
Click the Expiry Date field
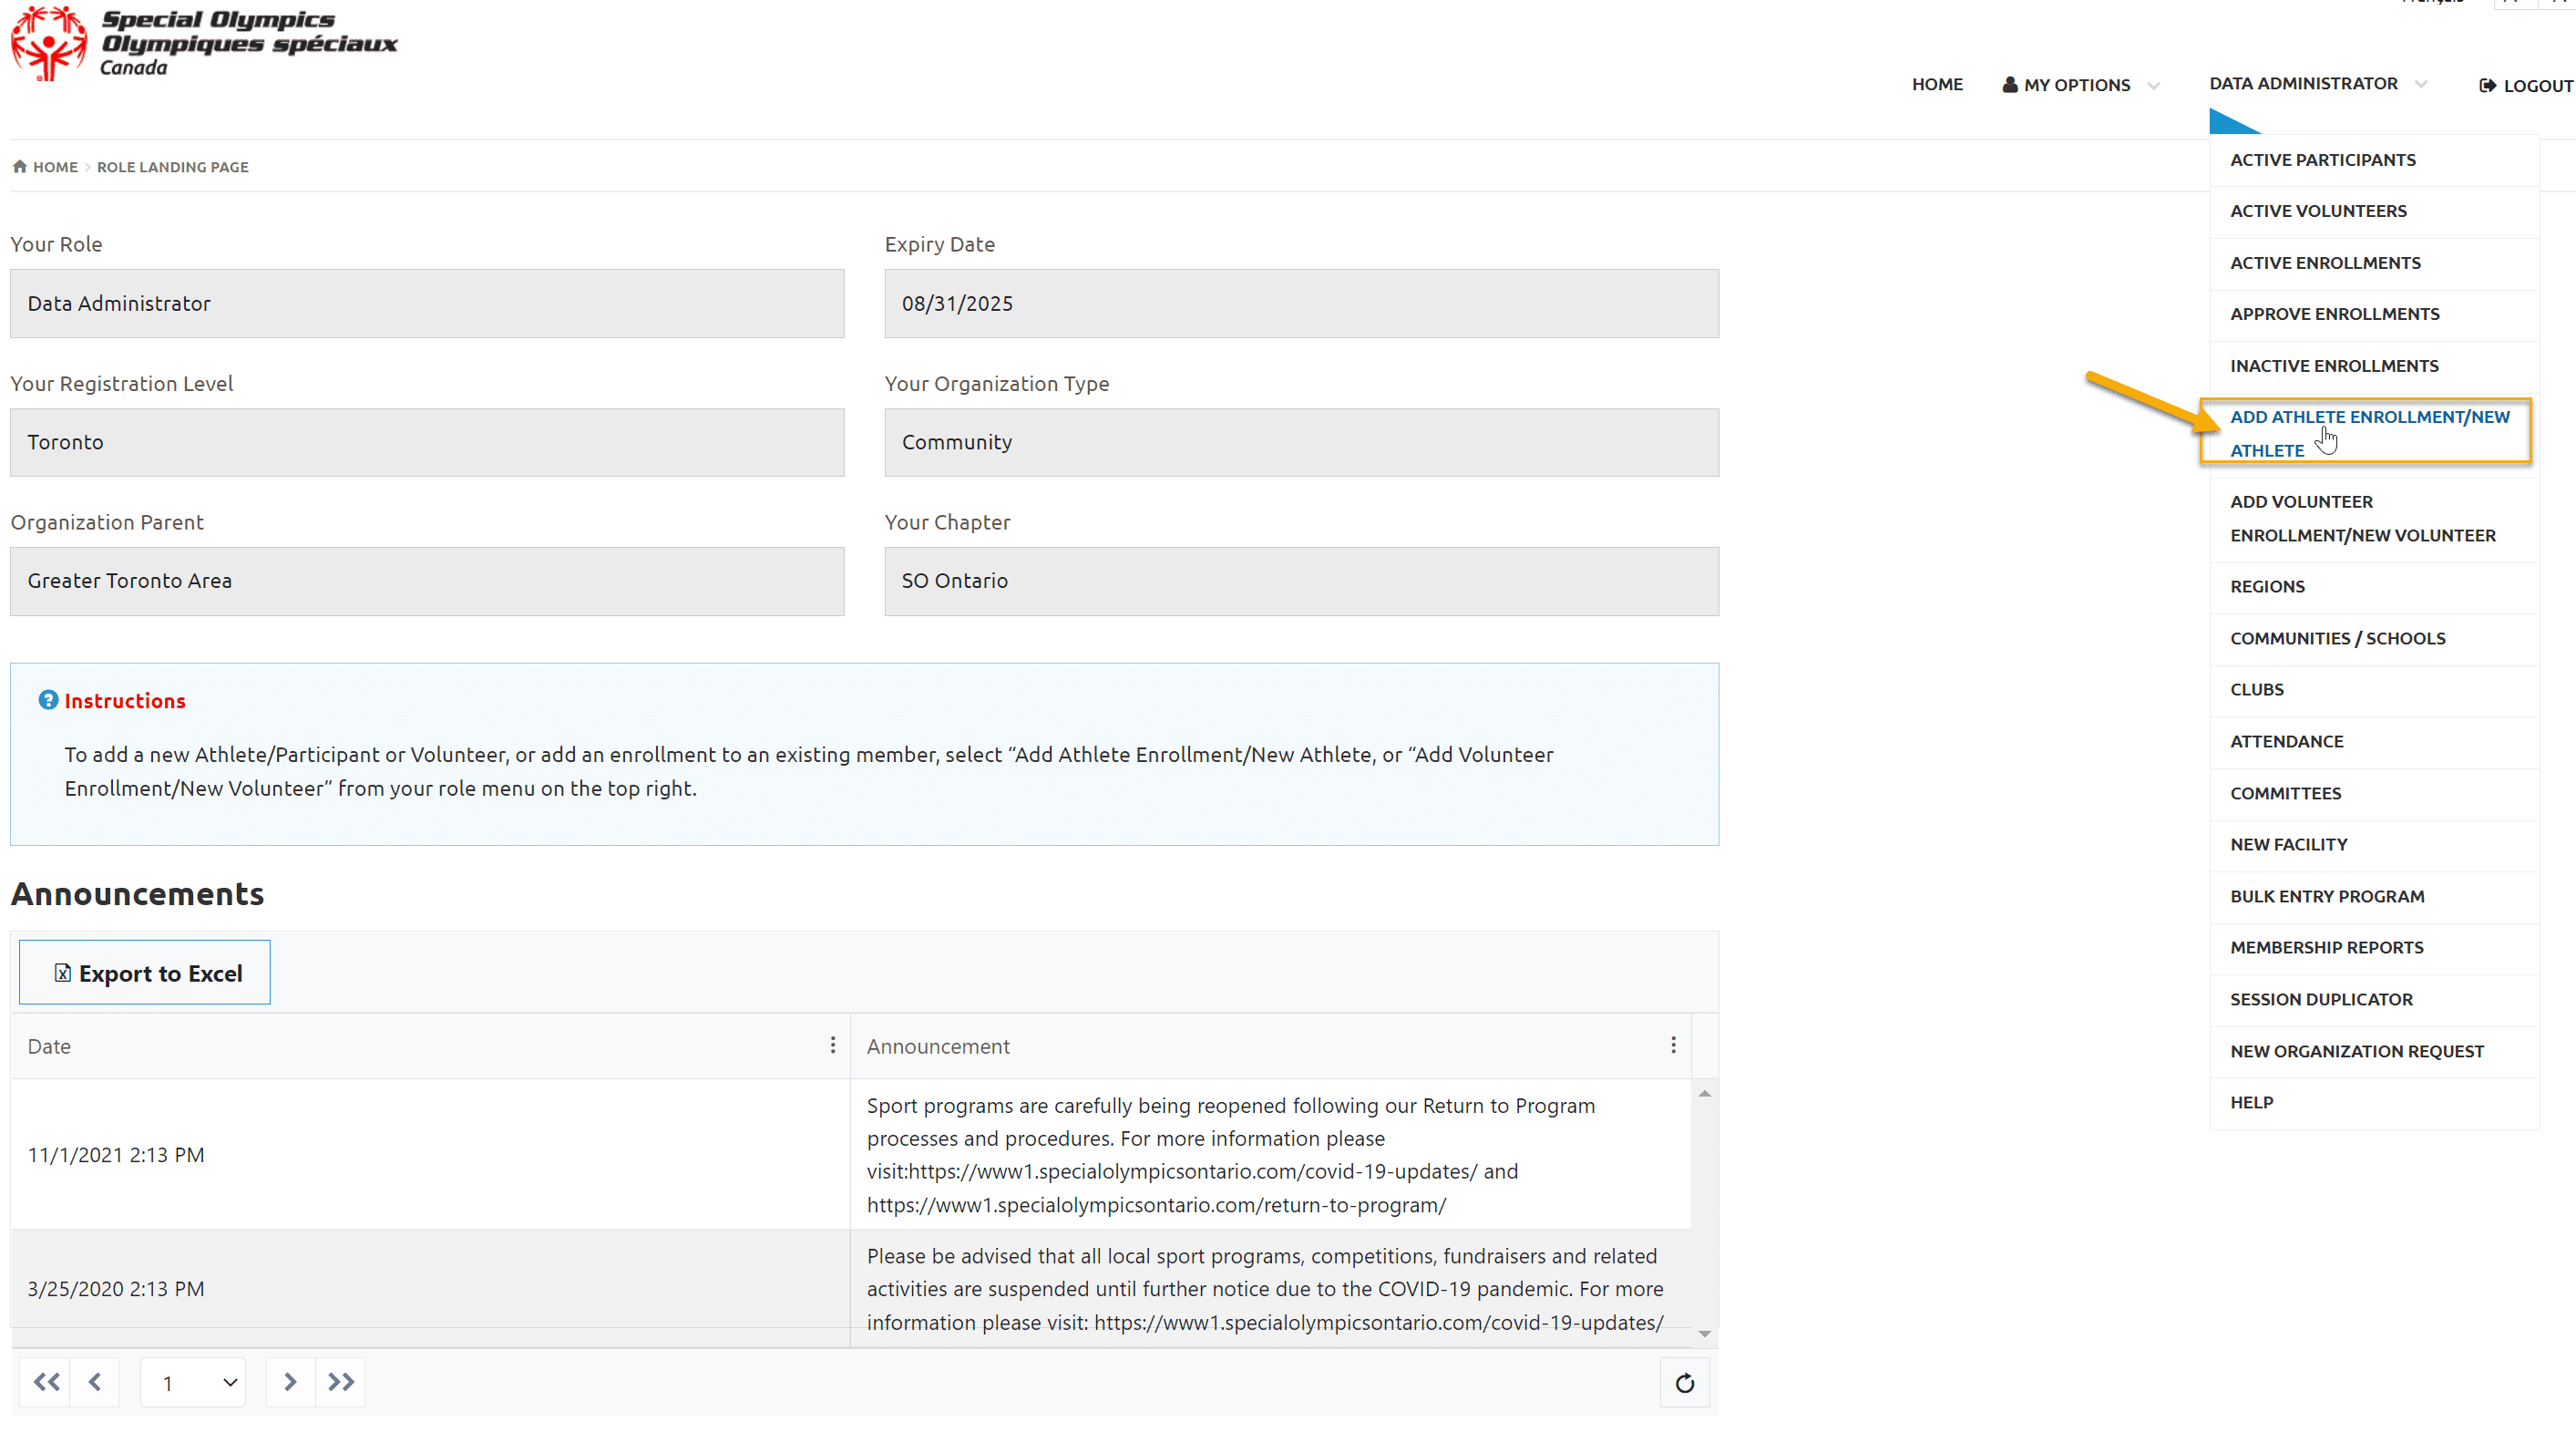[x=1301, y=303]
